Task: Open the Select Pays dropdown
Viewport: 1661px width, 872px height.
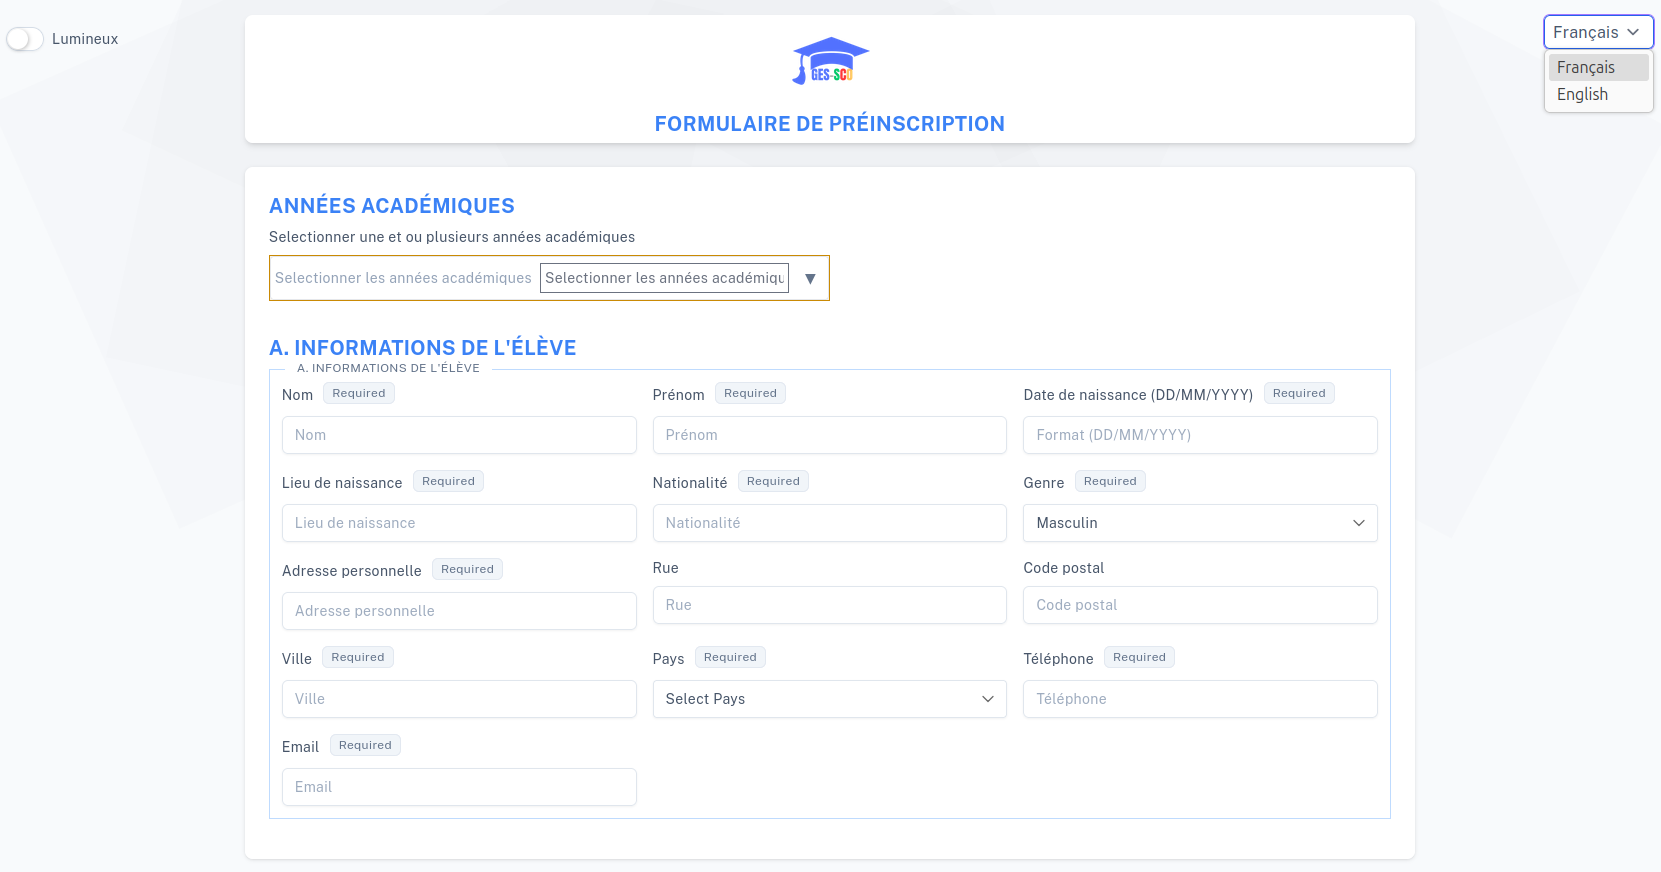Action: 829,699
